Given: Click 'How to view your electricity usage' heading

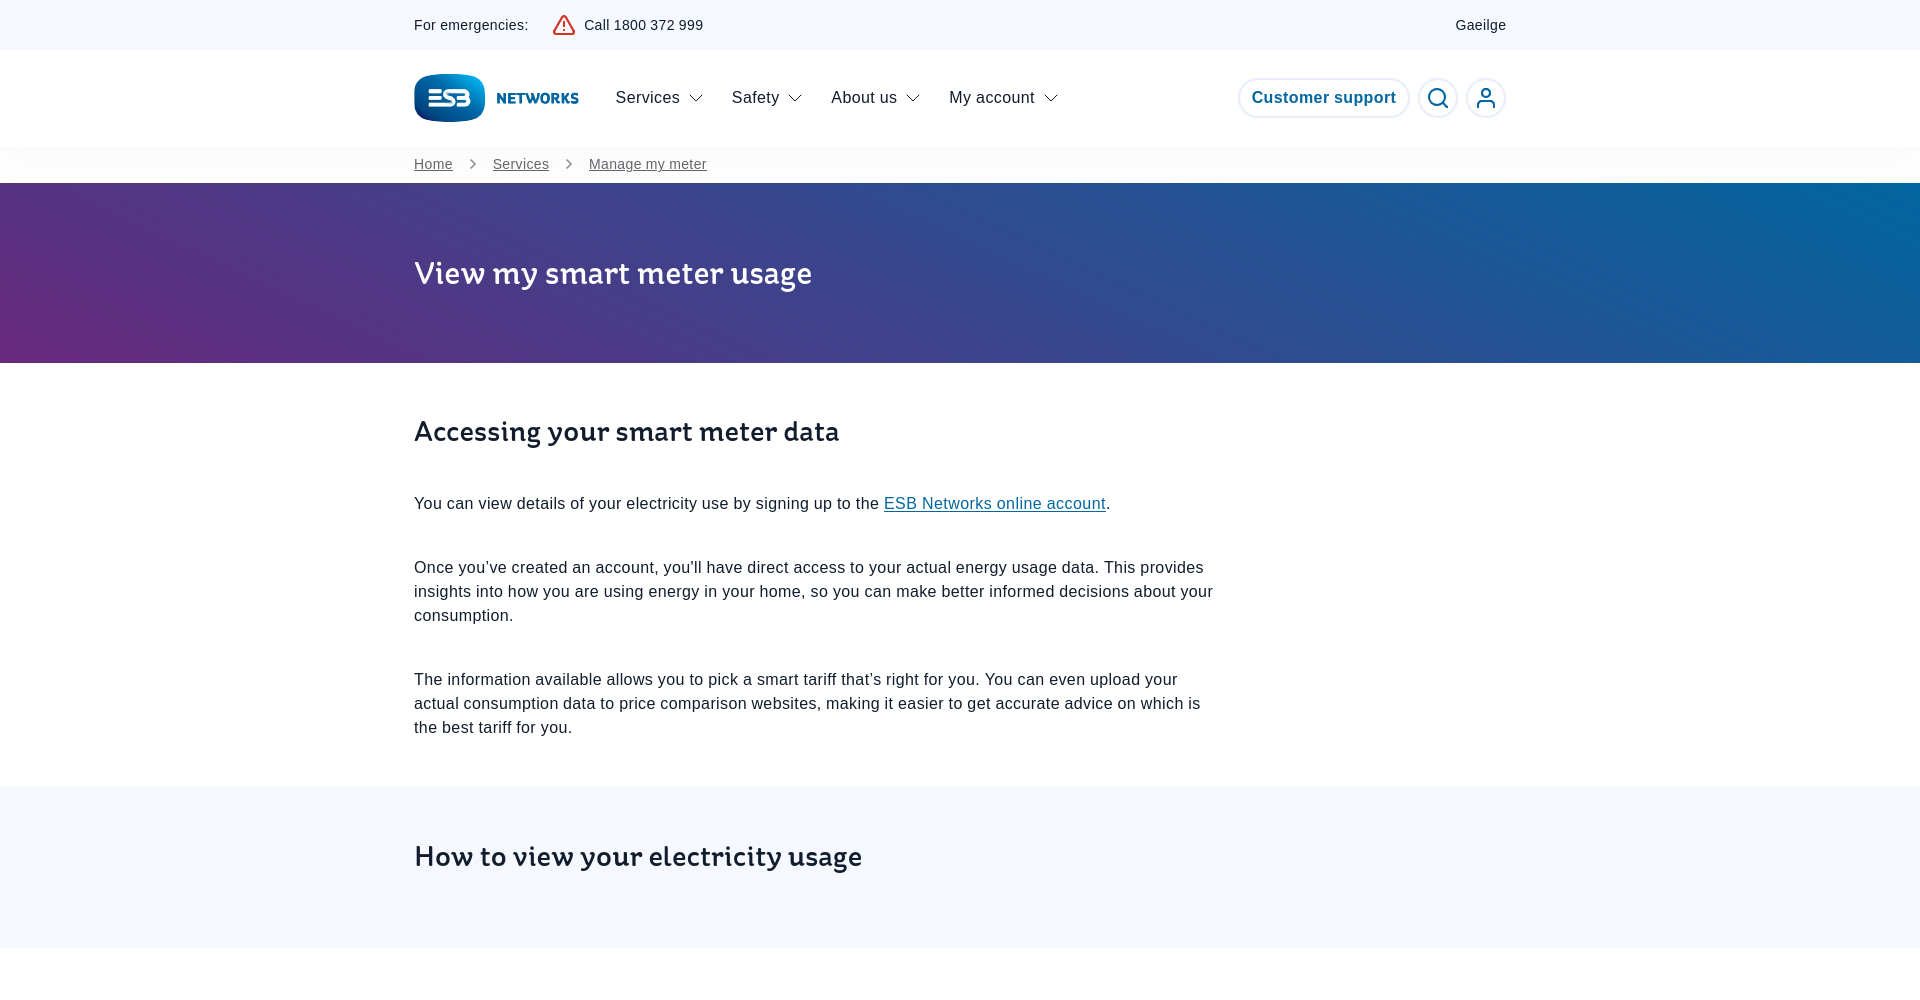Looking at the screenshot, I should [638, 856].
